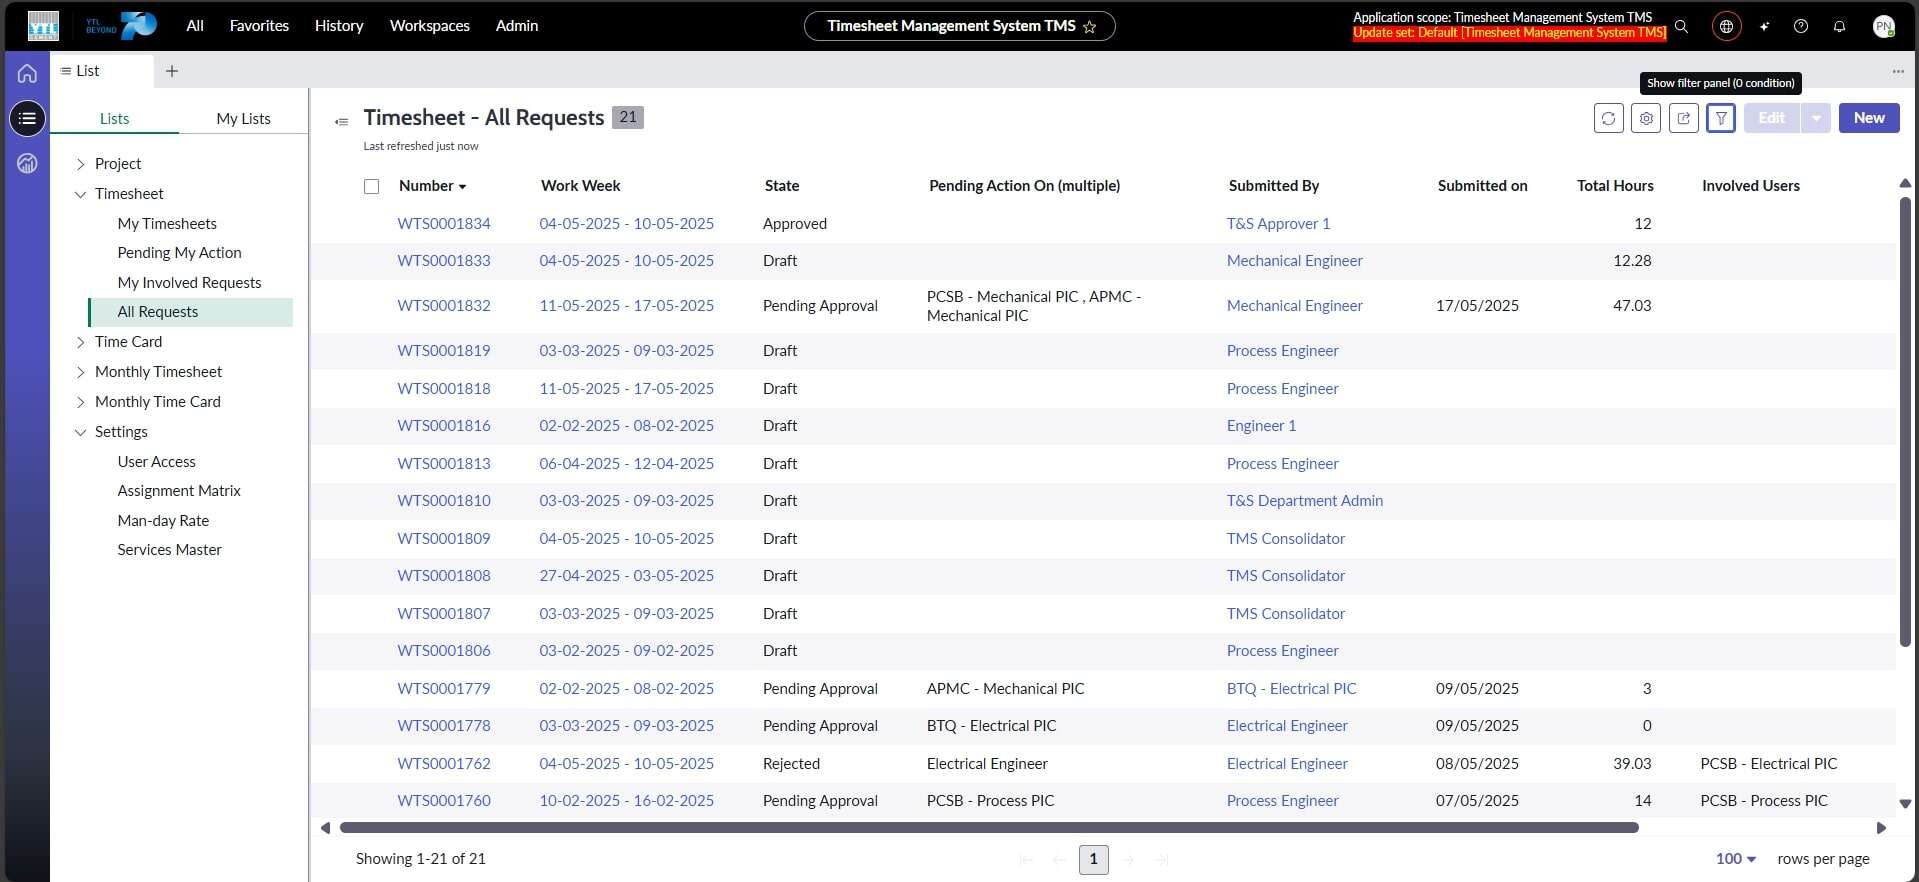The width and height of the screenshot is (1919, 882).
Task: Favorite Timesheet Management System with star icon
Action: 1090,27
